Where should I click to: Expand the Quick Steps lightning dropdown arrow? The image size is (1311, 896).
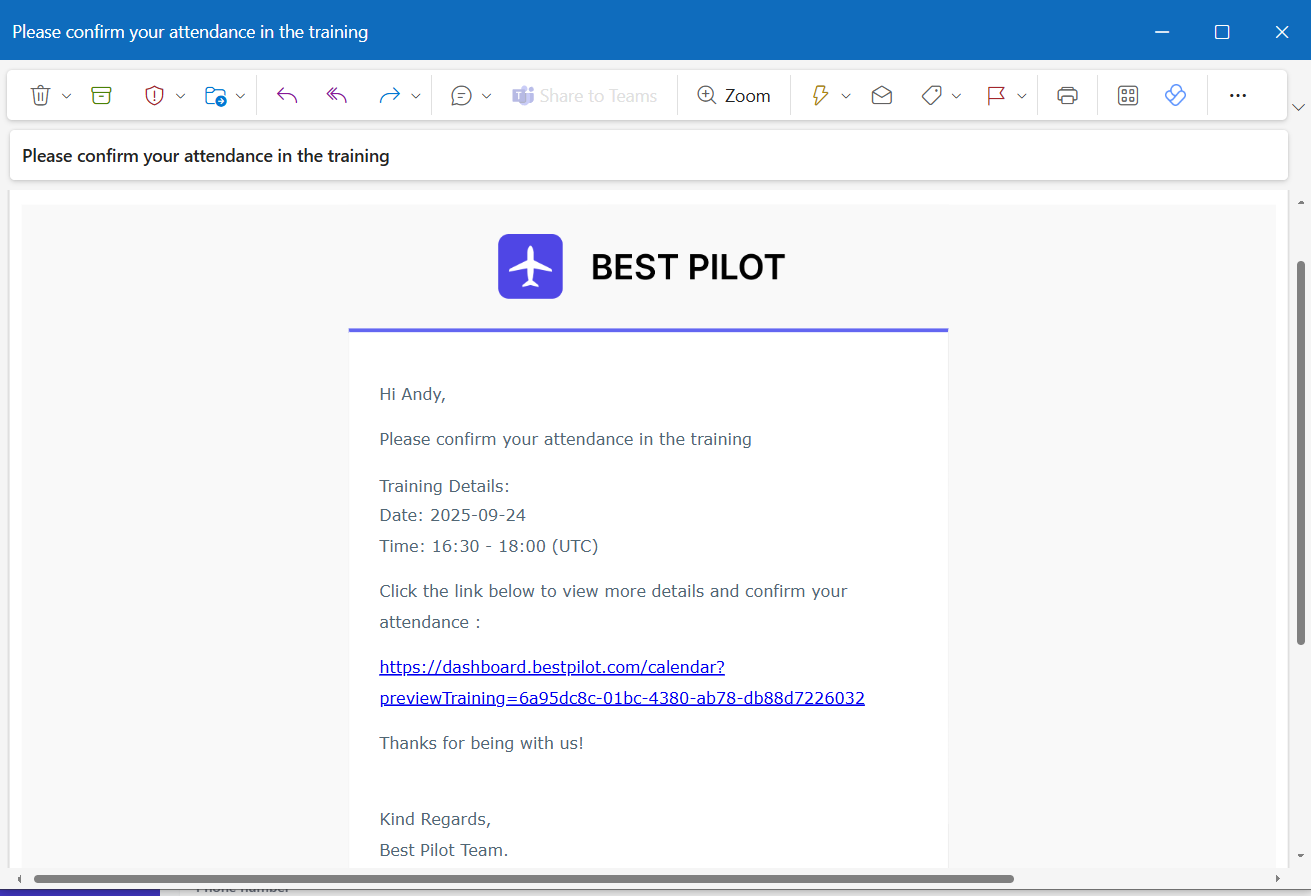tap(846, 96)
